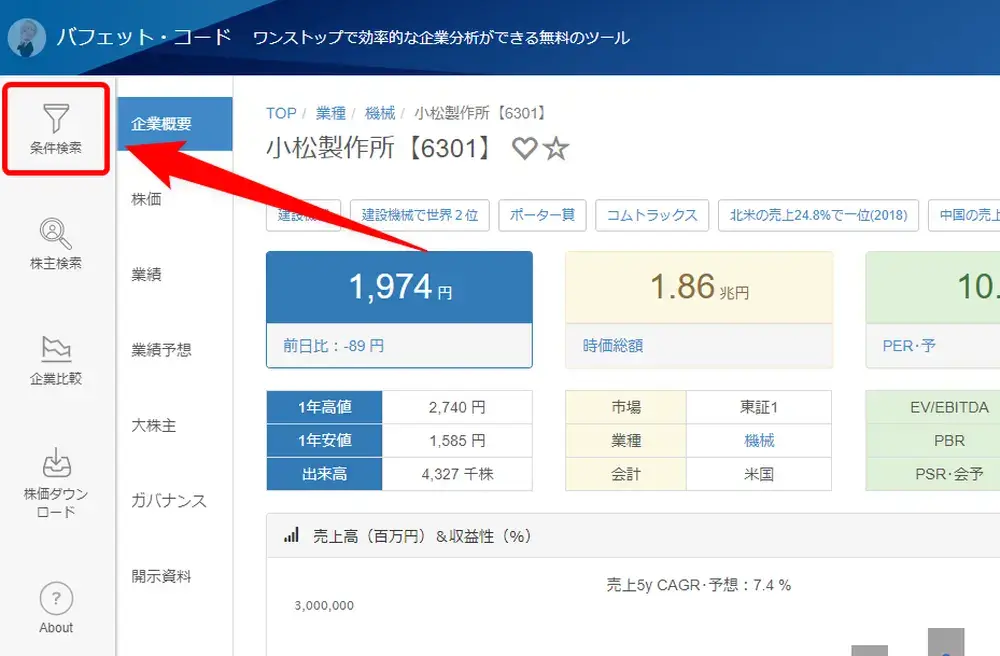This screenshot has width=1000, height=656.
Task: Click the PBR label
Action: pyautogui.click(x=950, y=441)
